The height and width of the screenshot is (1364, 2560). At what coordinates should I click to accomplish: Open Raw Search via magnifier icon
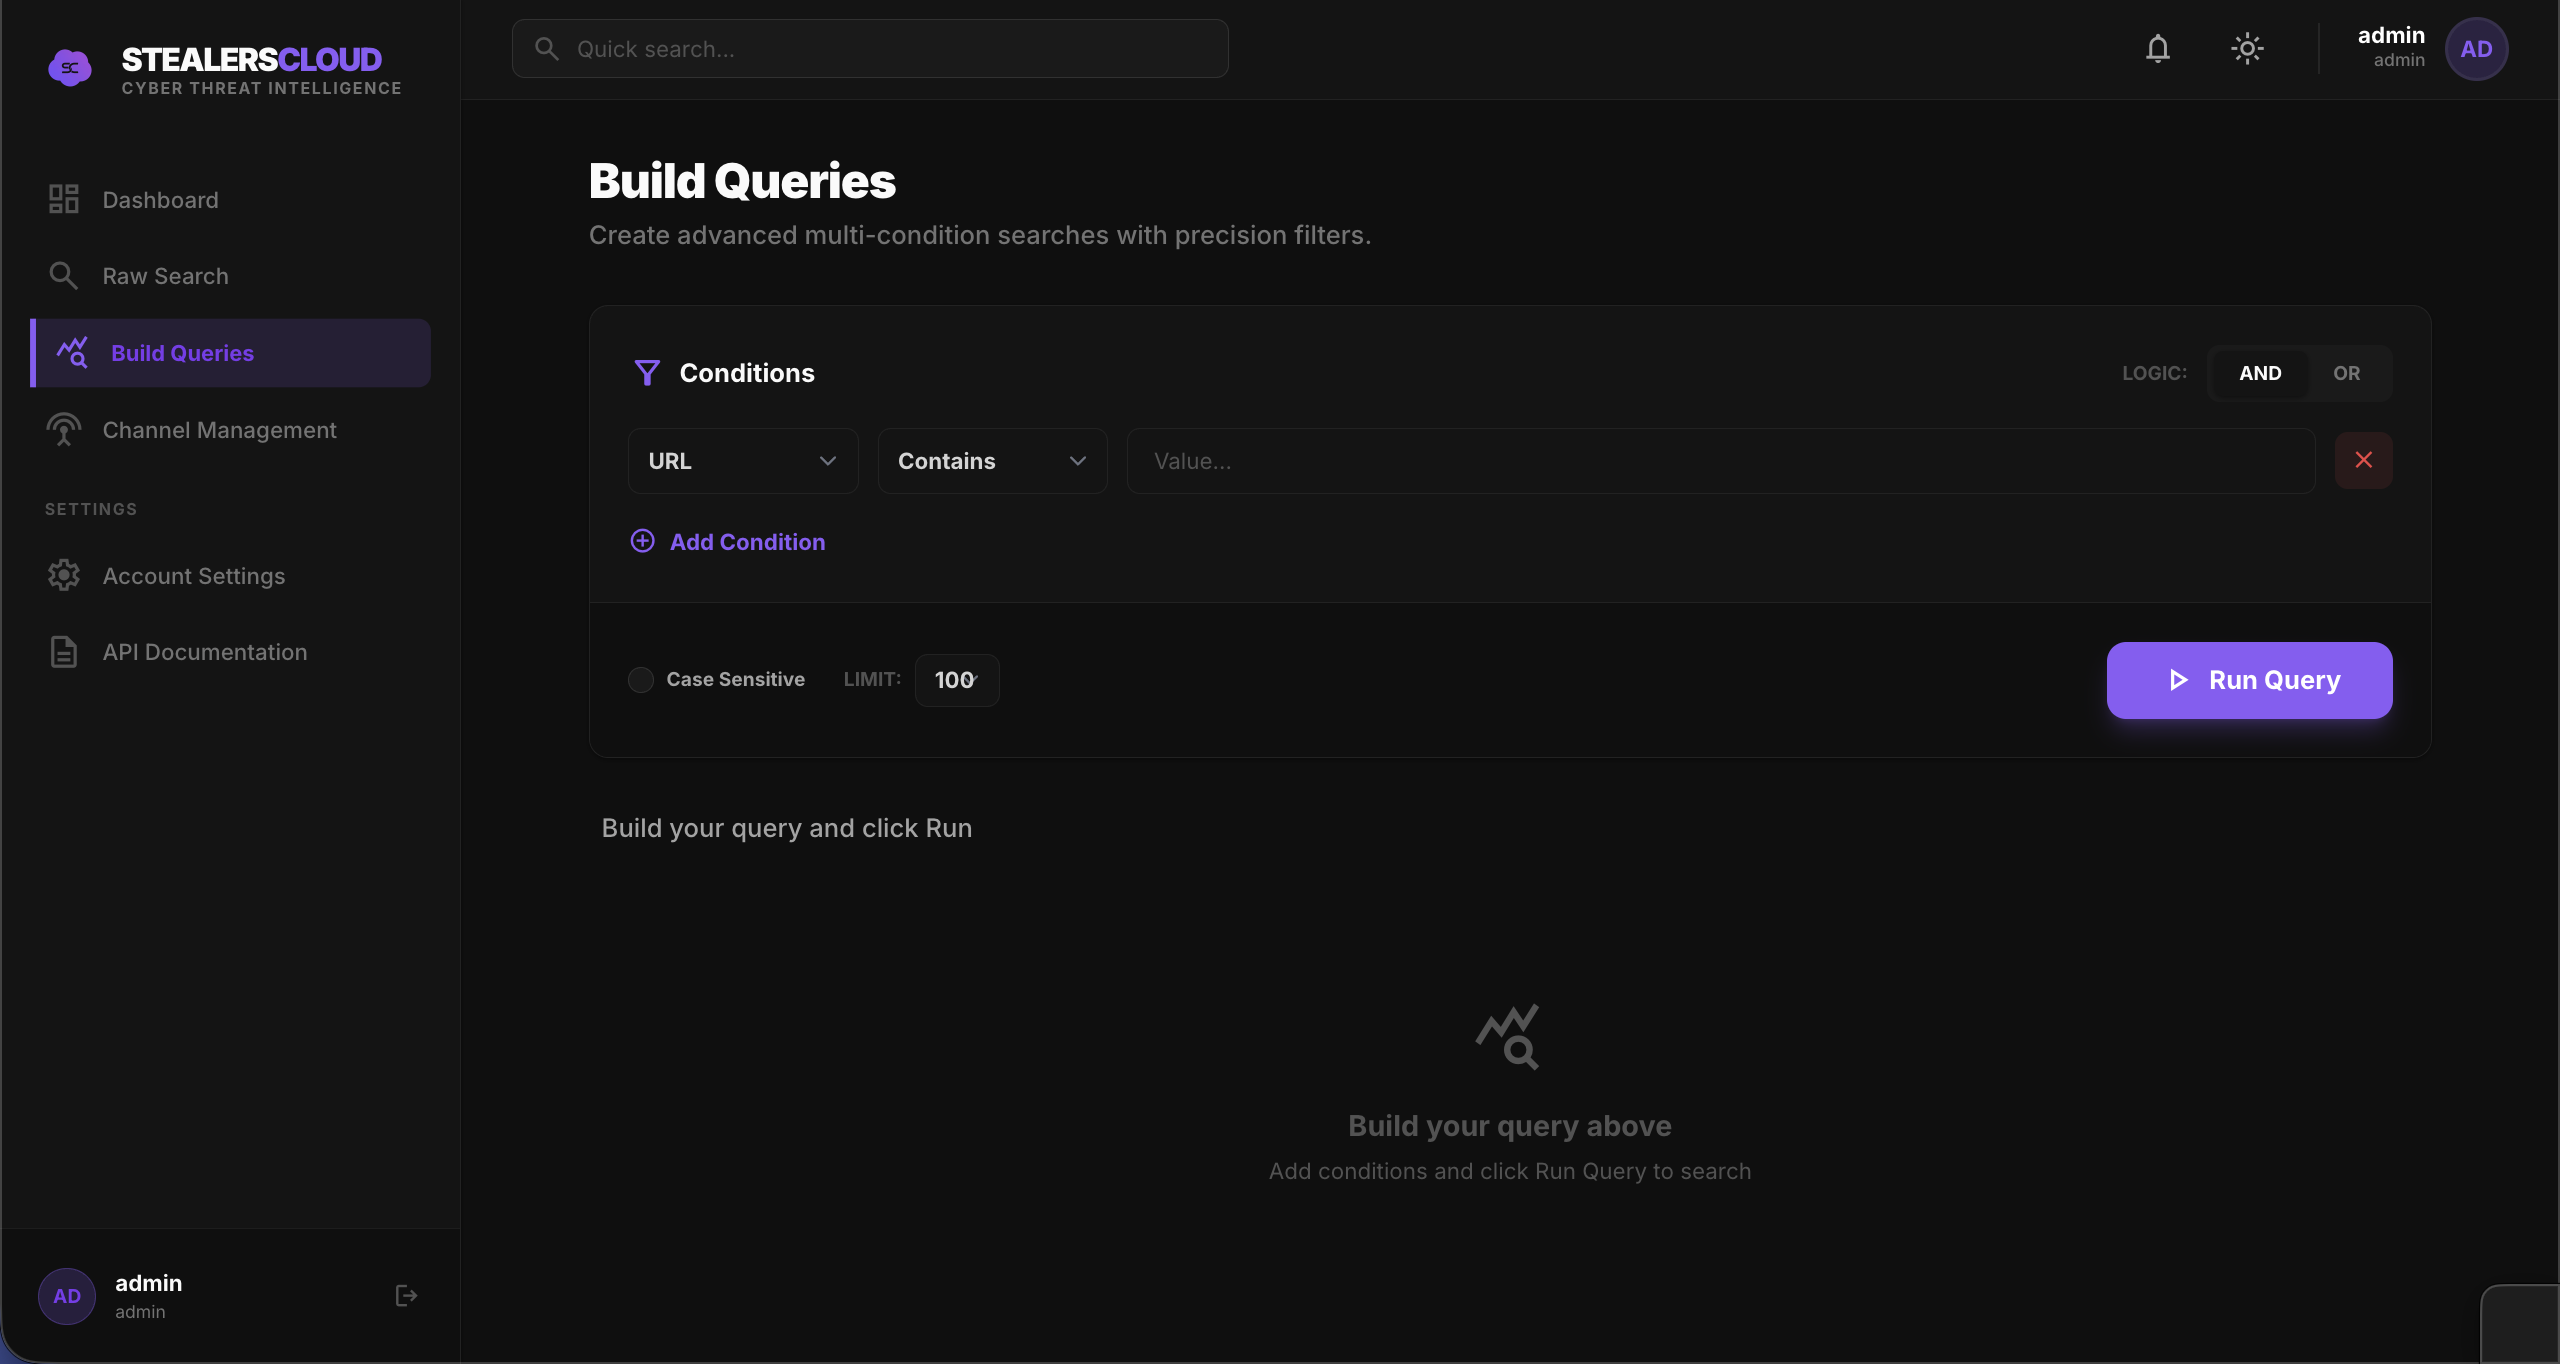pos(63,275)
